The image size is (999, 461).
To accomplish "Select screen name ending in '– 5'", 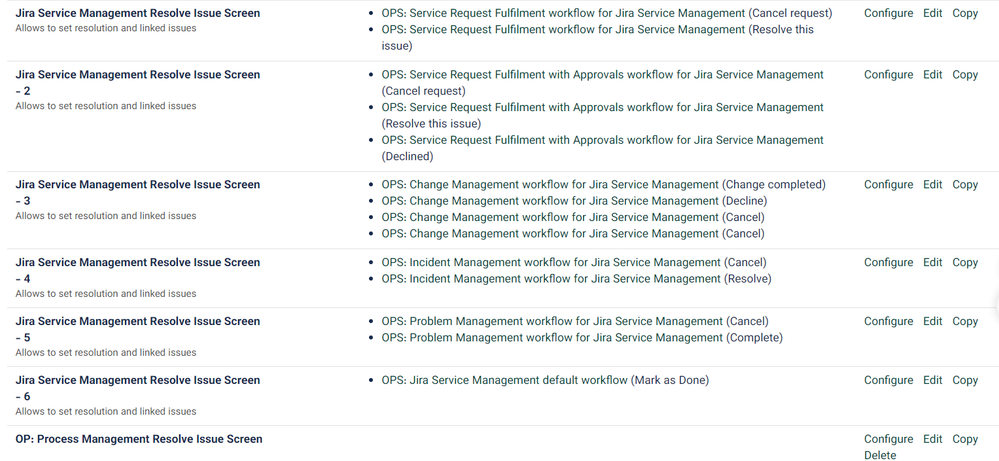I will click(138, 330).
